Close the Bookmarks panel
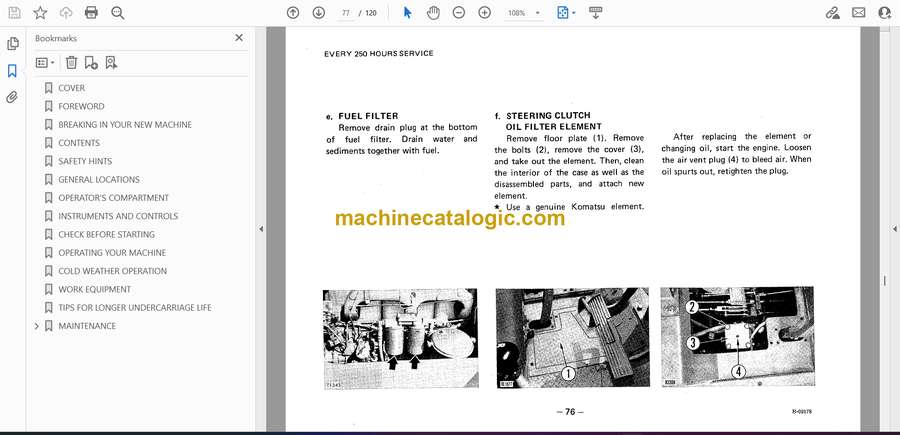 pyautogui.click(x=239, y=38)
